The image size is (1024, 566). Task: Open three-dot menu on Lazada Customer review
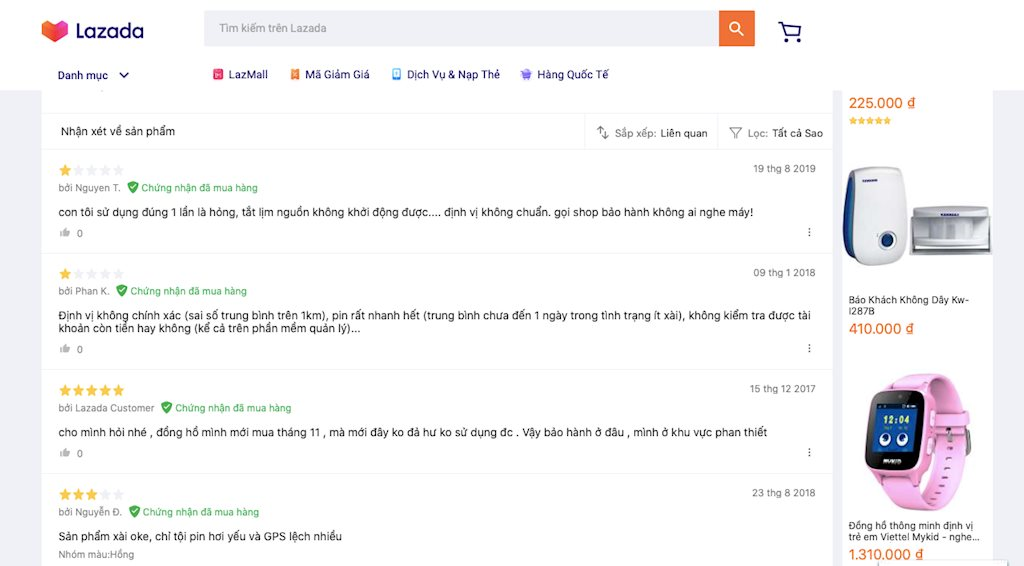[809, 452]
